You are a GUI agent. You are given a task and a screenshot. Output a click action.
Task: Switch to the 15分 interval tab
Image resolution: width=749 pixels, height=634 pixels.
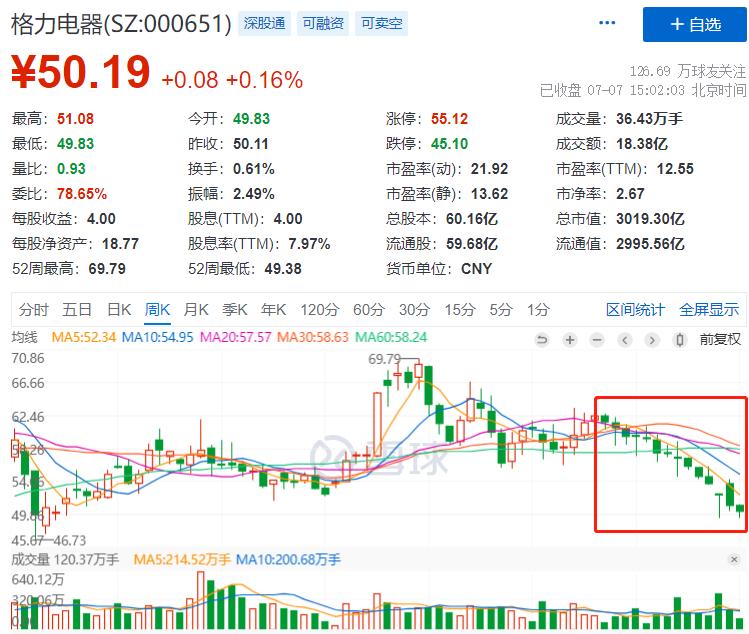[x=460, y=310]
